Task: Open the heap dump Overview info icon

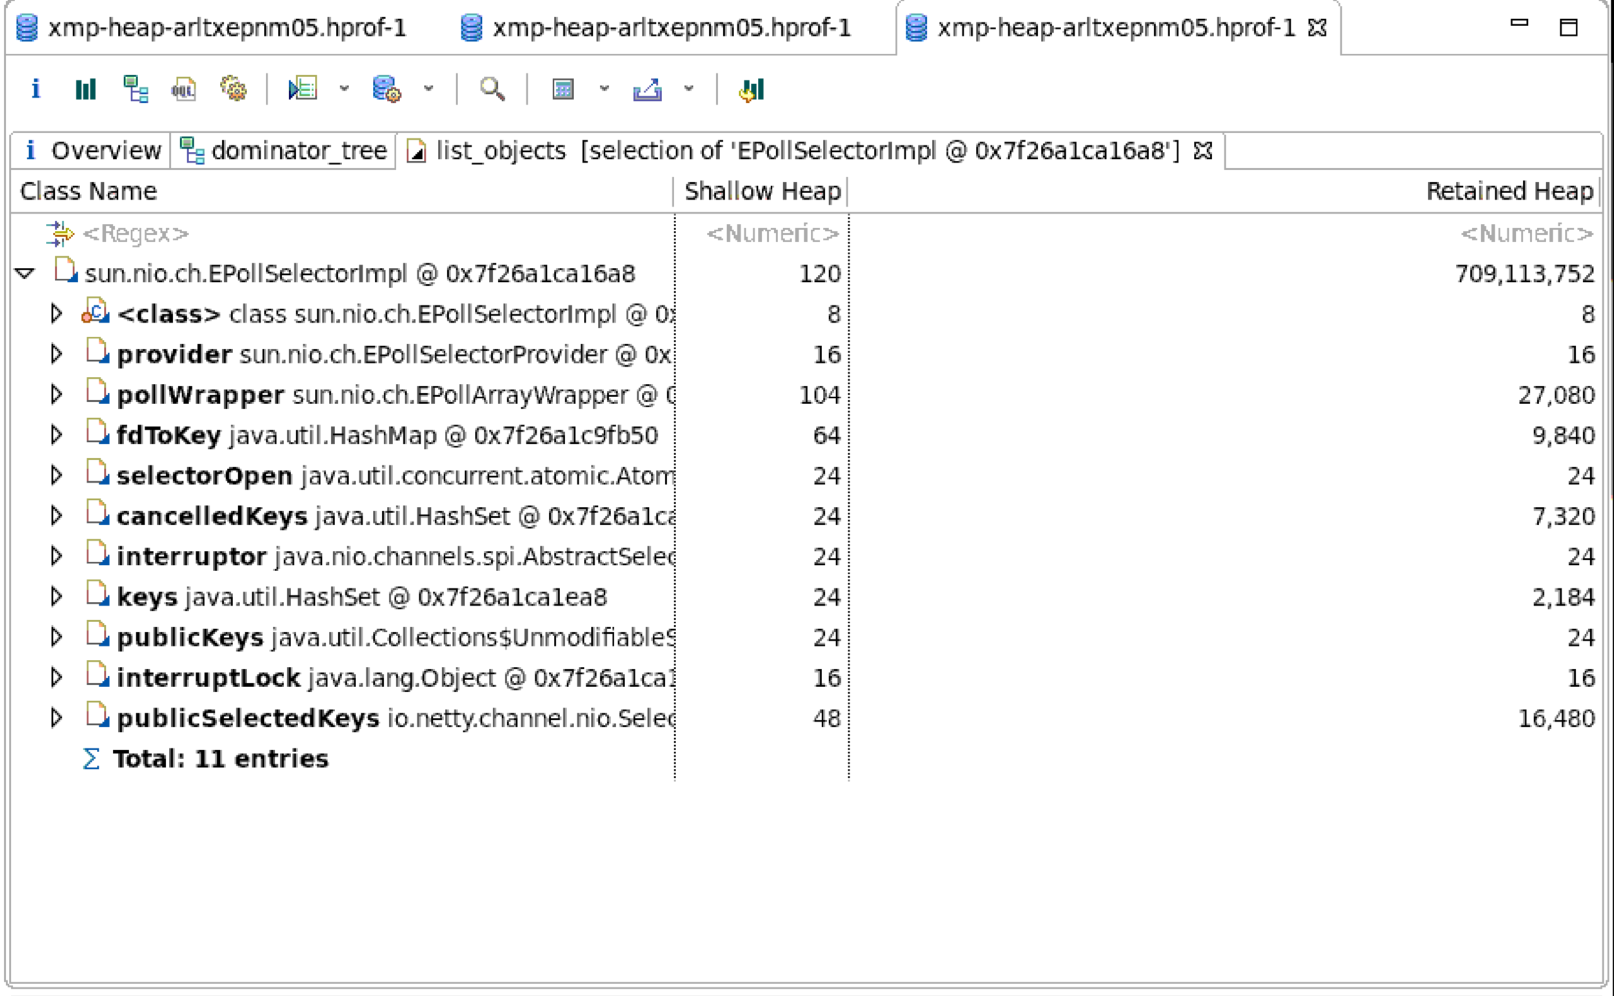Action: 36,88
